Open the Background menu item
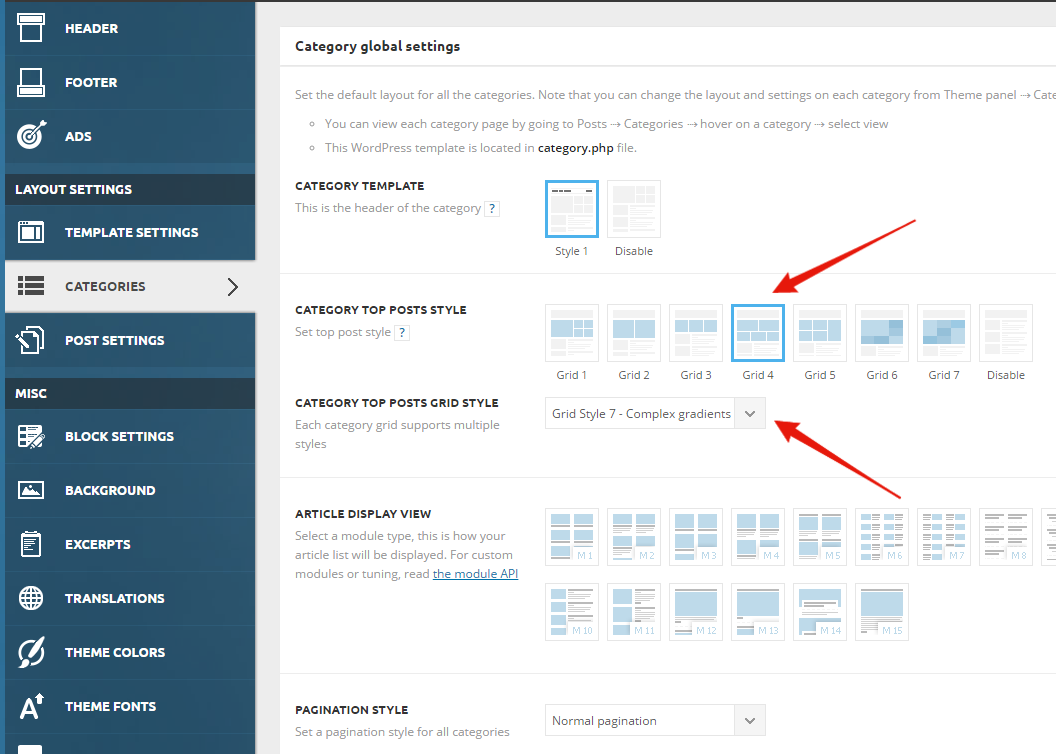 [130, 490]
